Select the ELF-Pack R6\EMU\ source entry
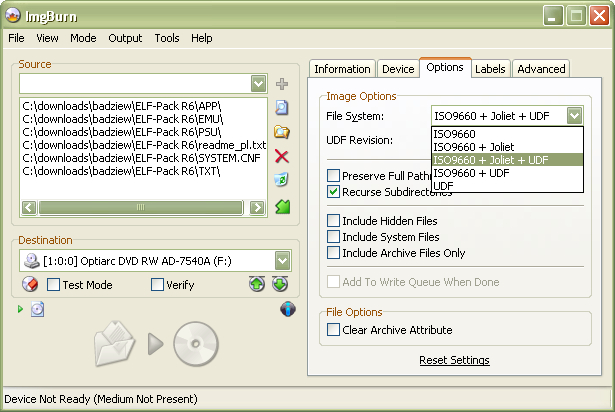 [x=123, y=119]
